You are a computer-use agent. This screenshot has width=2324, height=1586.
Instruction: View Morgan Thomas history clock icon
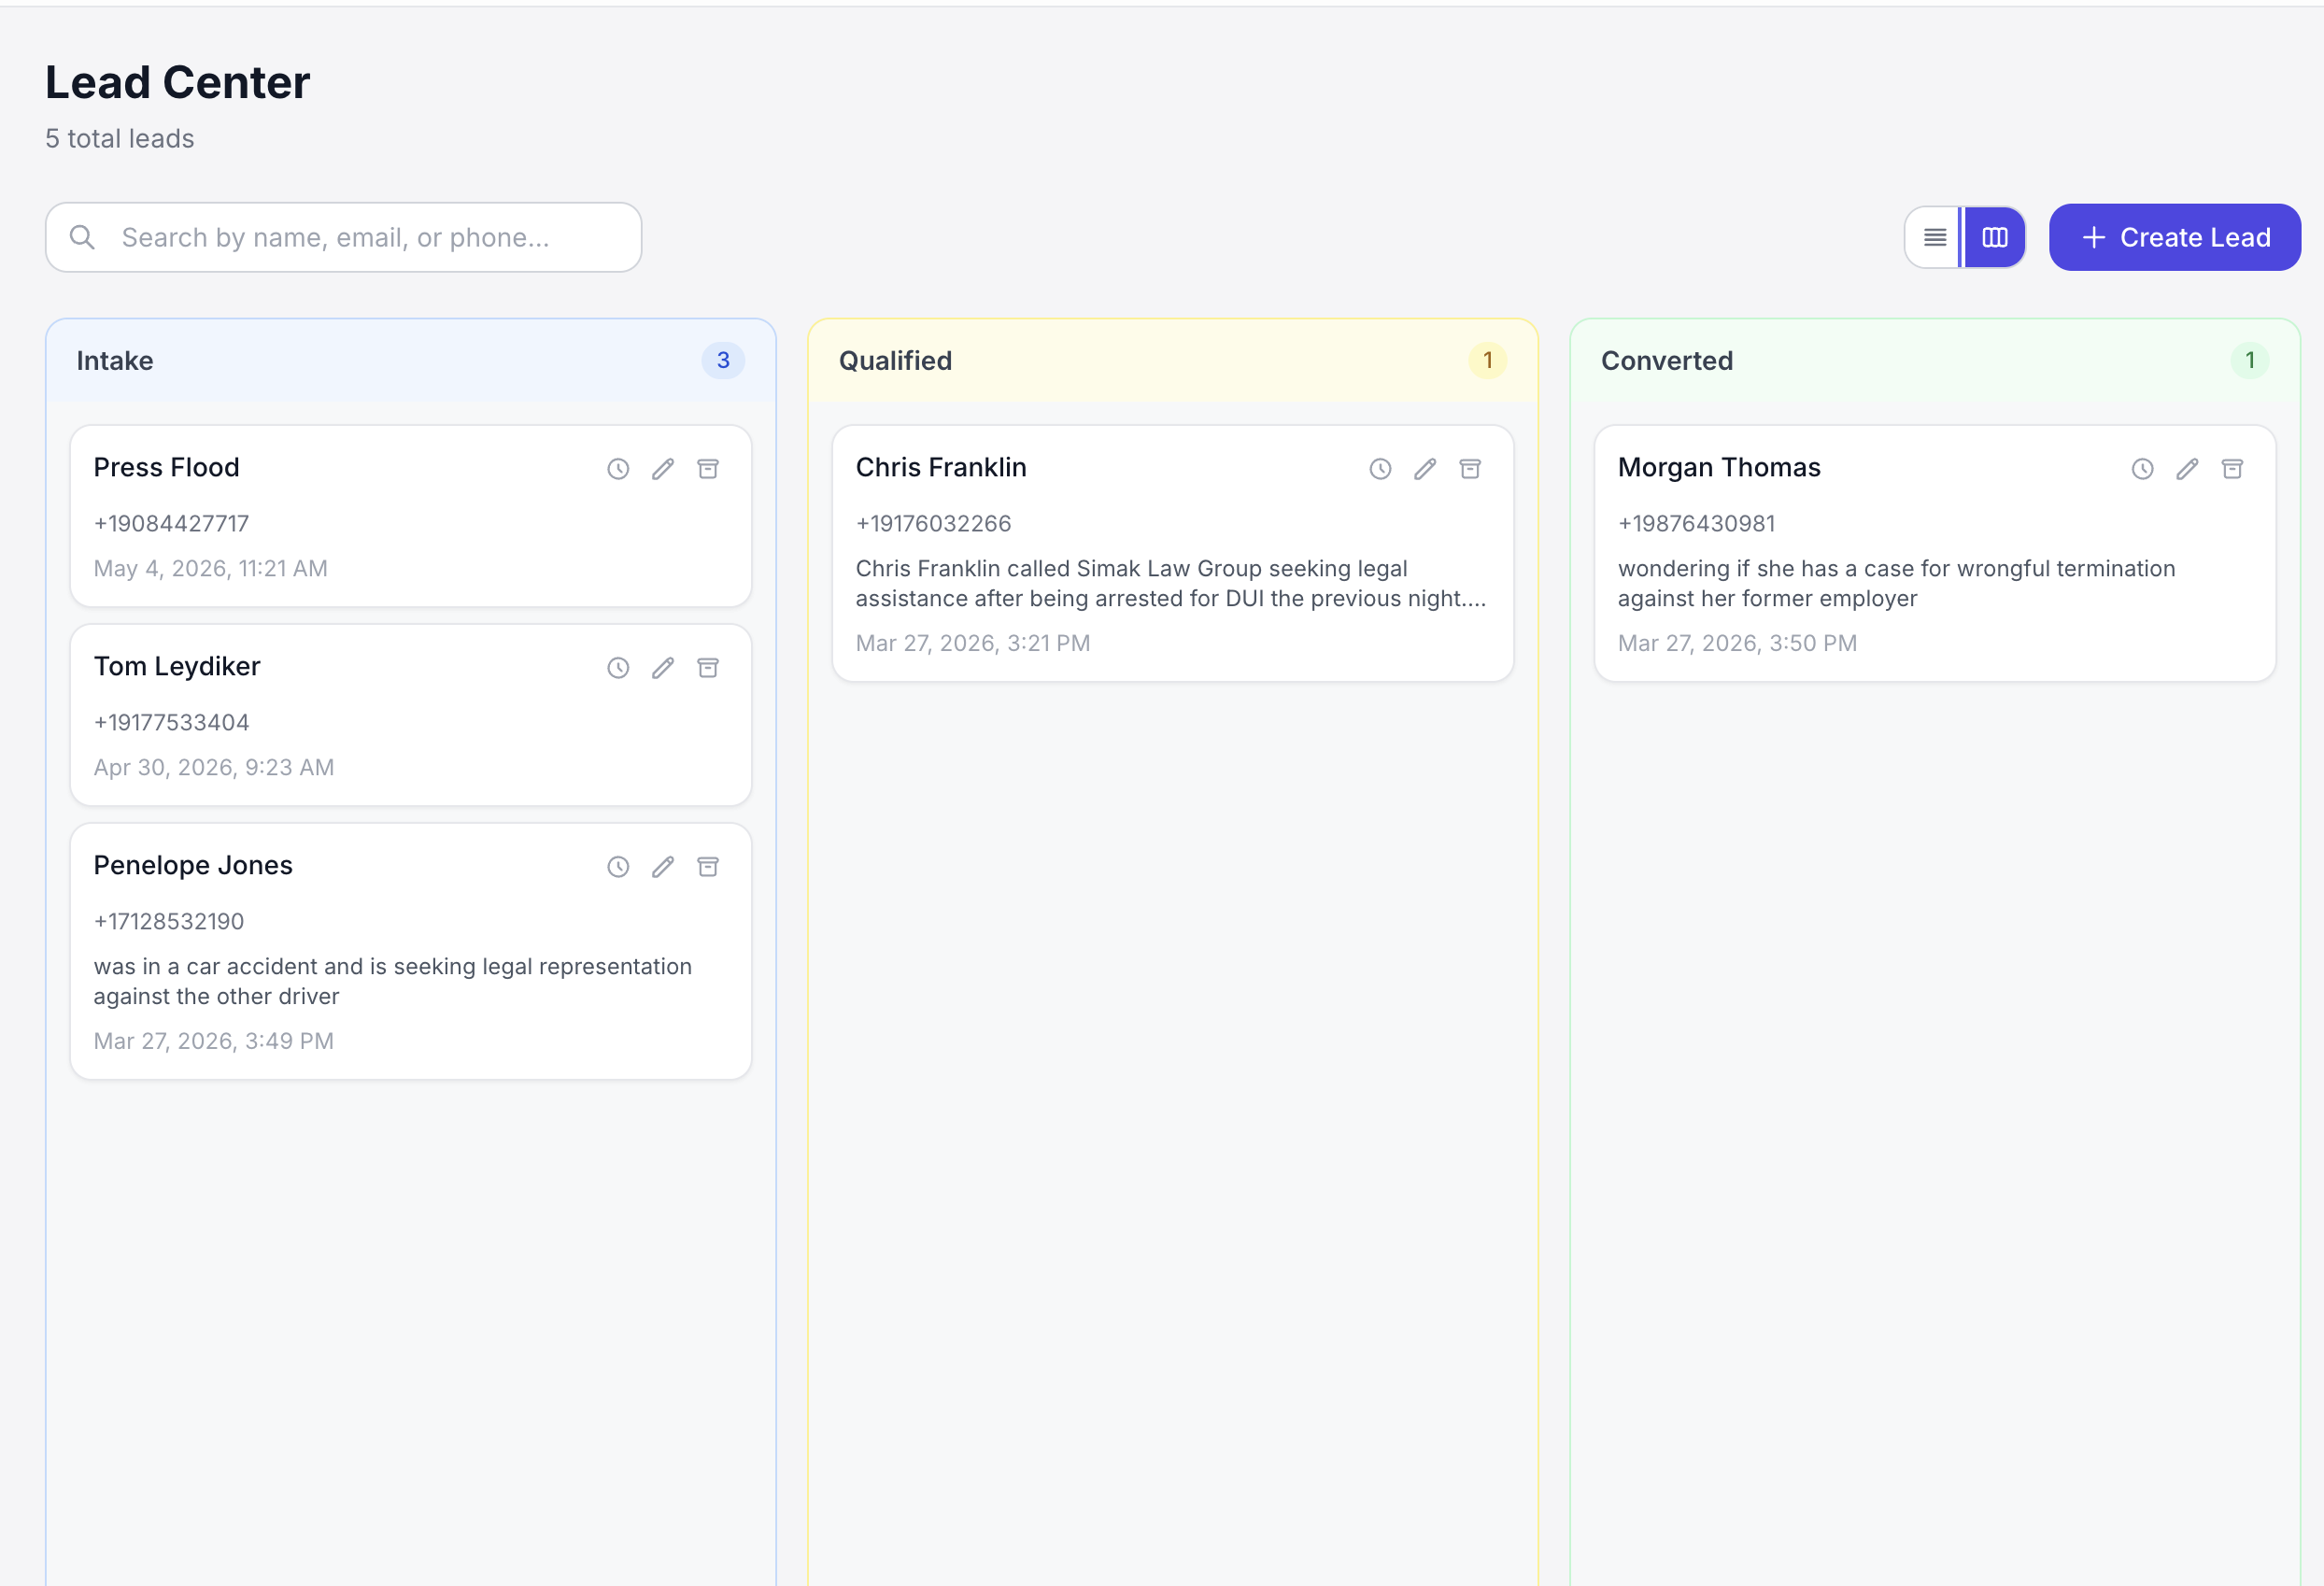2142,469
